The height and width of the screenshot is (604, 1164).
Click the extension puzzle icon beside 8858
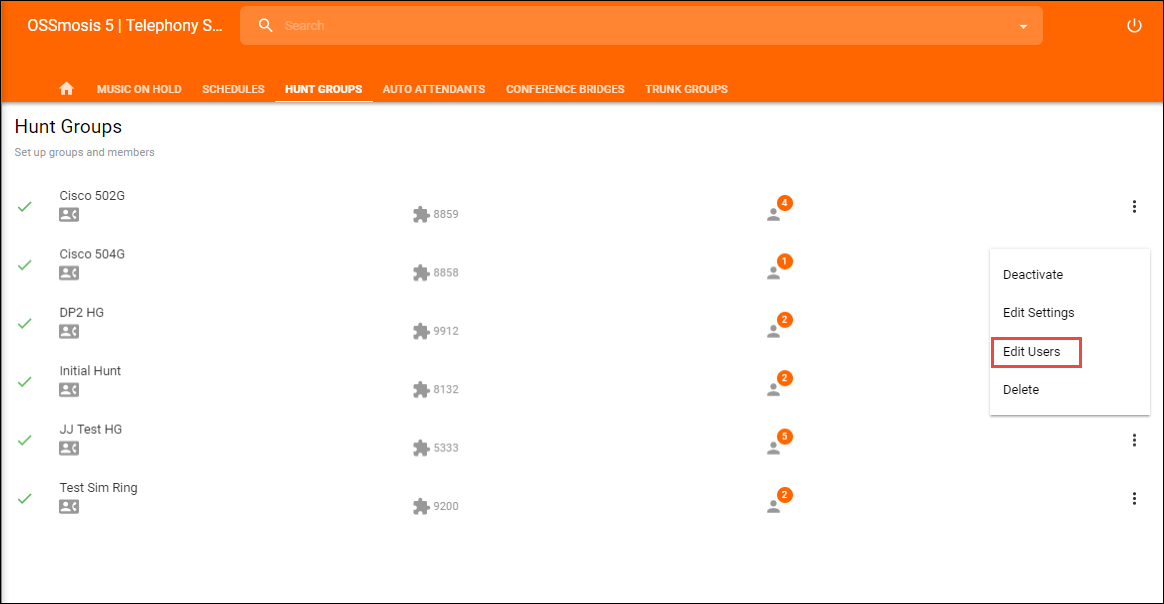[x=421, y=272]
